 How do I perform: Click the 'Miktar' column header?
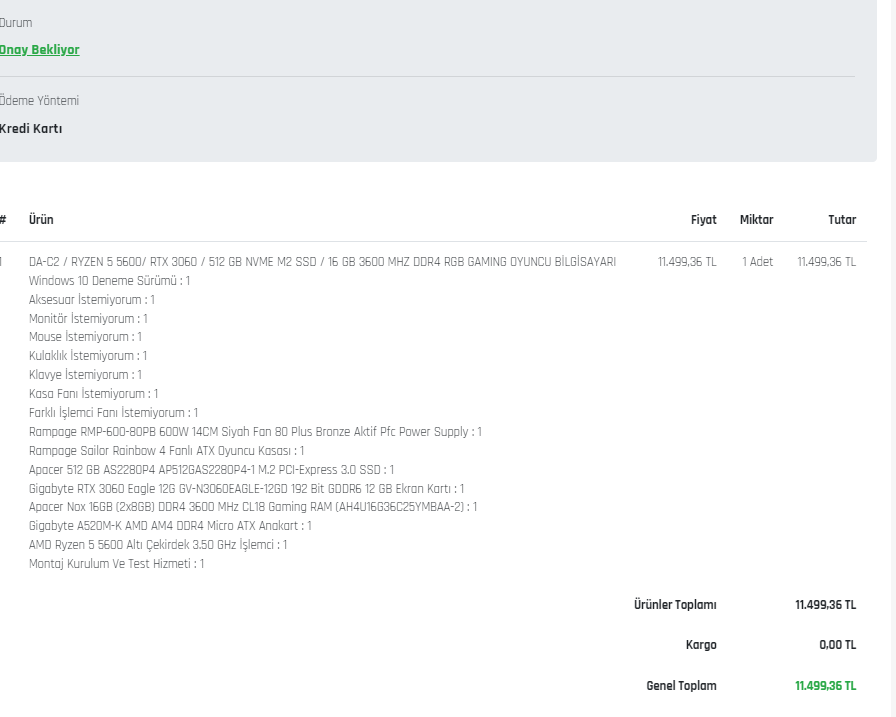point(756,220)
